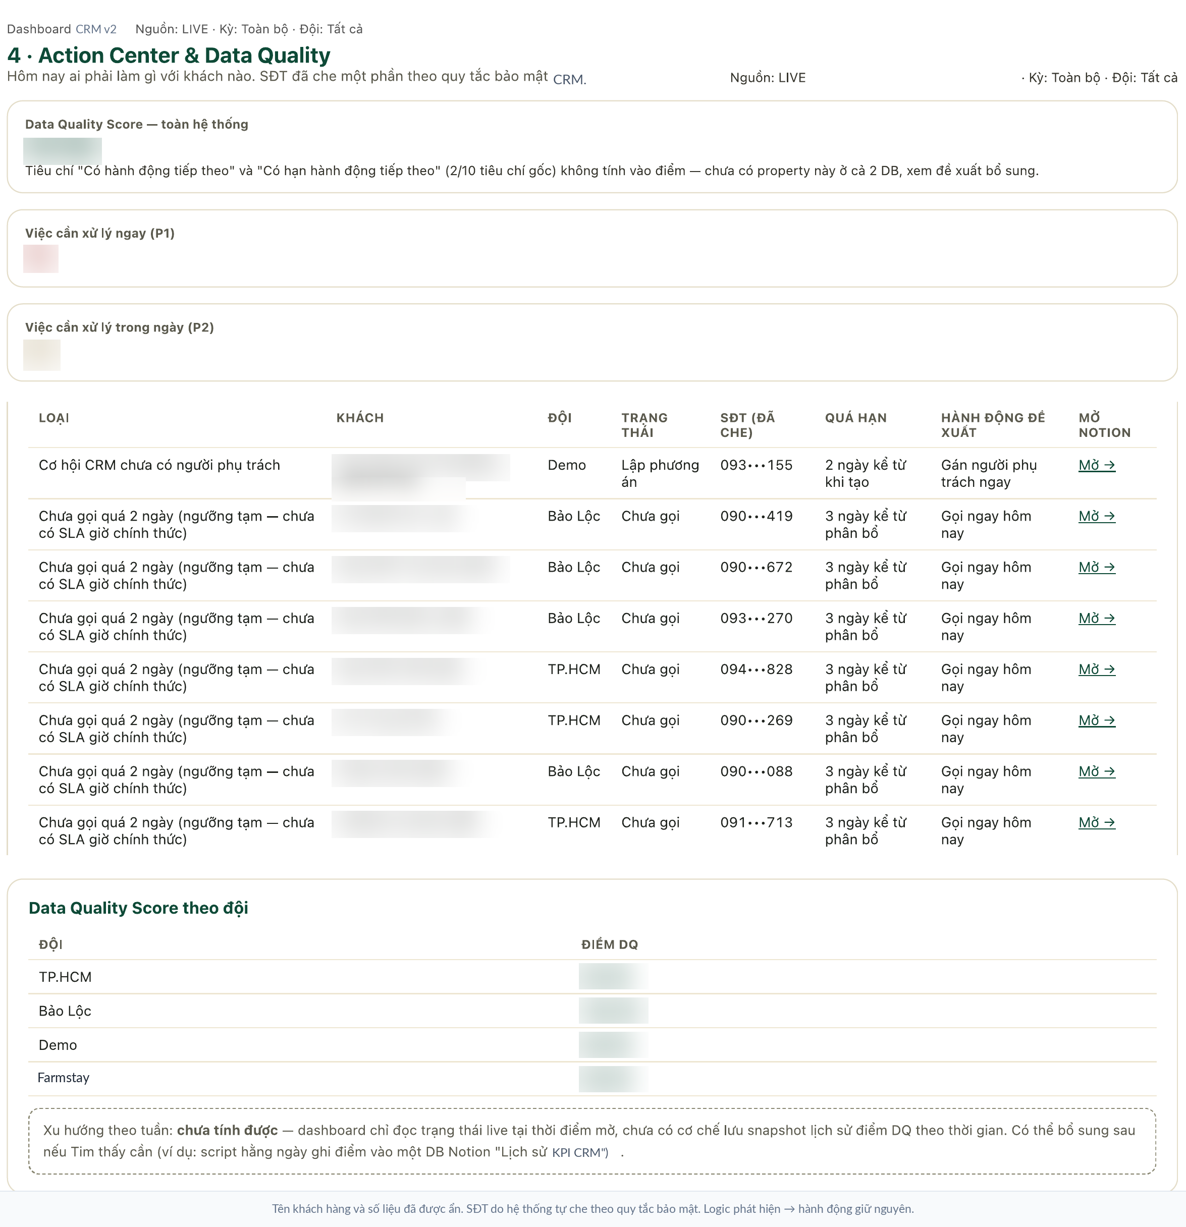The height and width of the screenshot is (1227, 1186).
Task: Select masked phone number 091•••713
Action: (756, 822)
